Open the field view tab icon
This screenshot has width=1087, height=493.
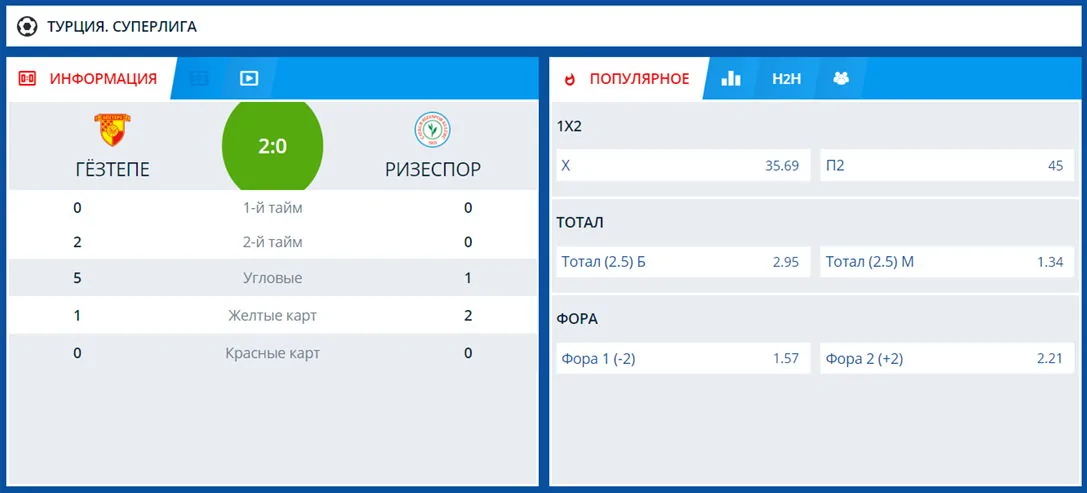click(x=199, y=78)
